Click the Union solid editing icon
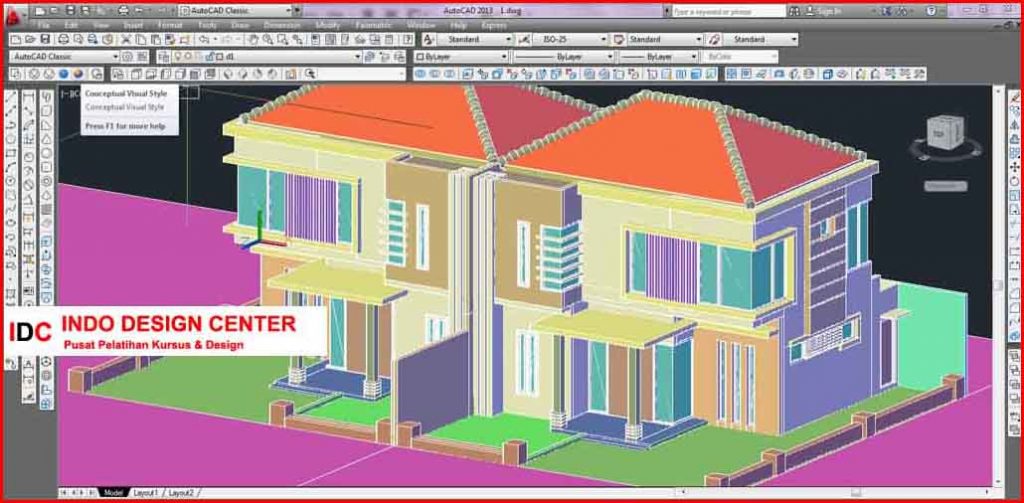This screenshot has height=503, width=1024. pyautogui.click(x=419, y=74)
